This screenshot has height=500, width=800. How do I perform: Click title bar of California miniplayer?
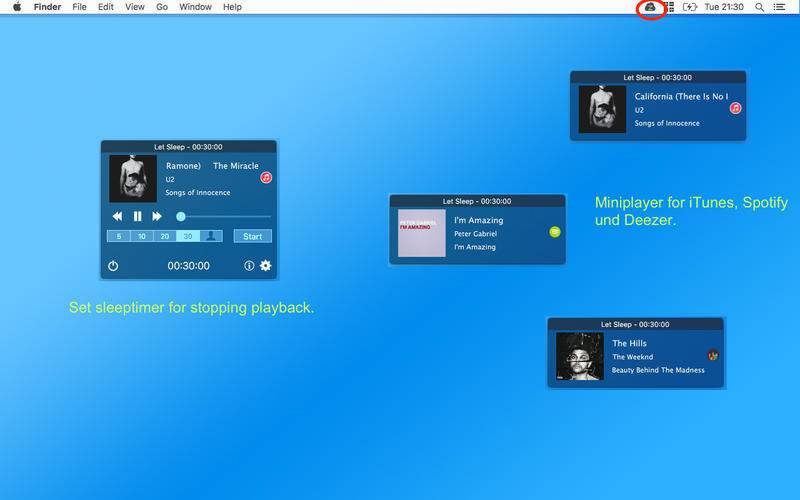[658, 78]
